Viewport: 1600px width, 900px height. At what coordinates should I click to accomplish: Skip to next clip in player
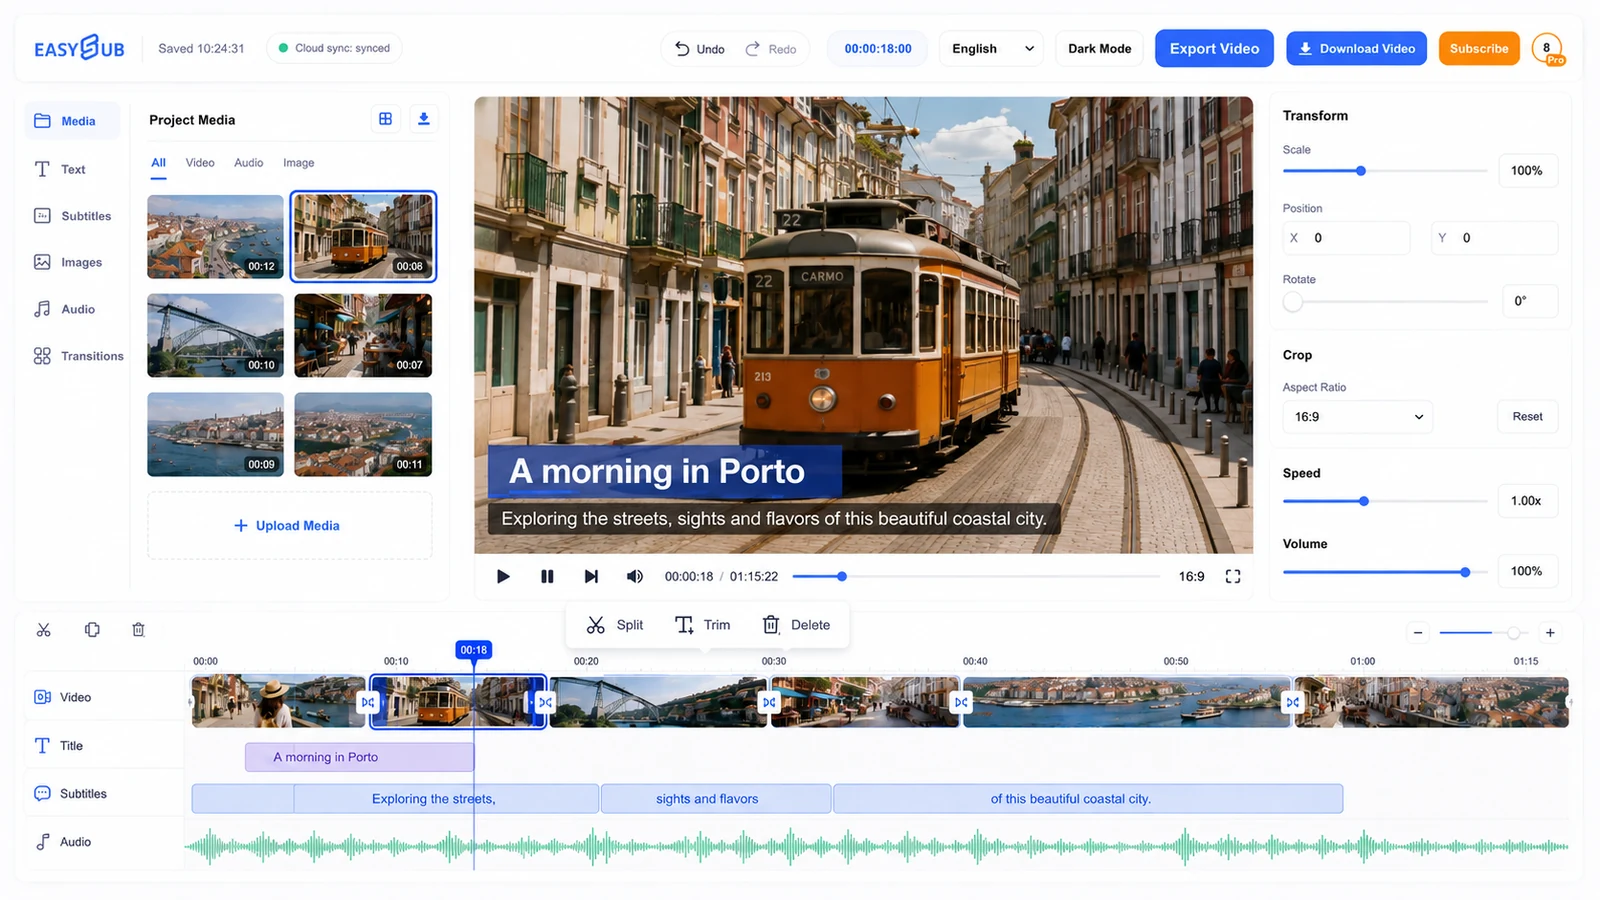pyautogui.click(x=591, y=576)
